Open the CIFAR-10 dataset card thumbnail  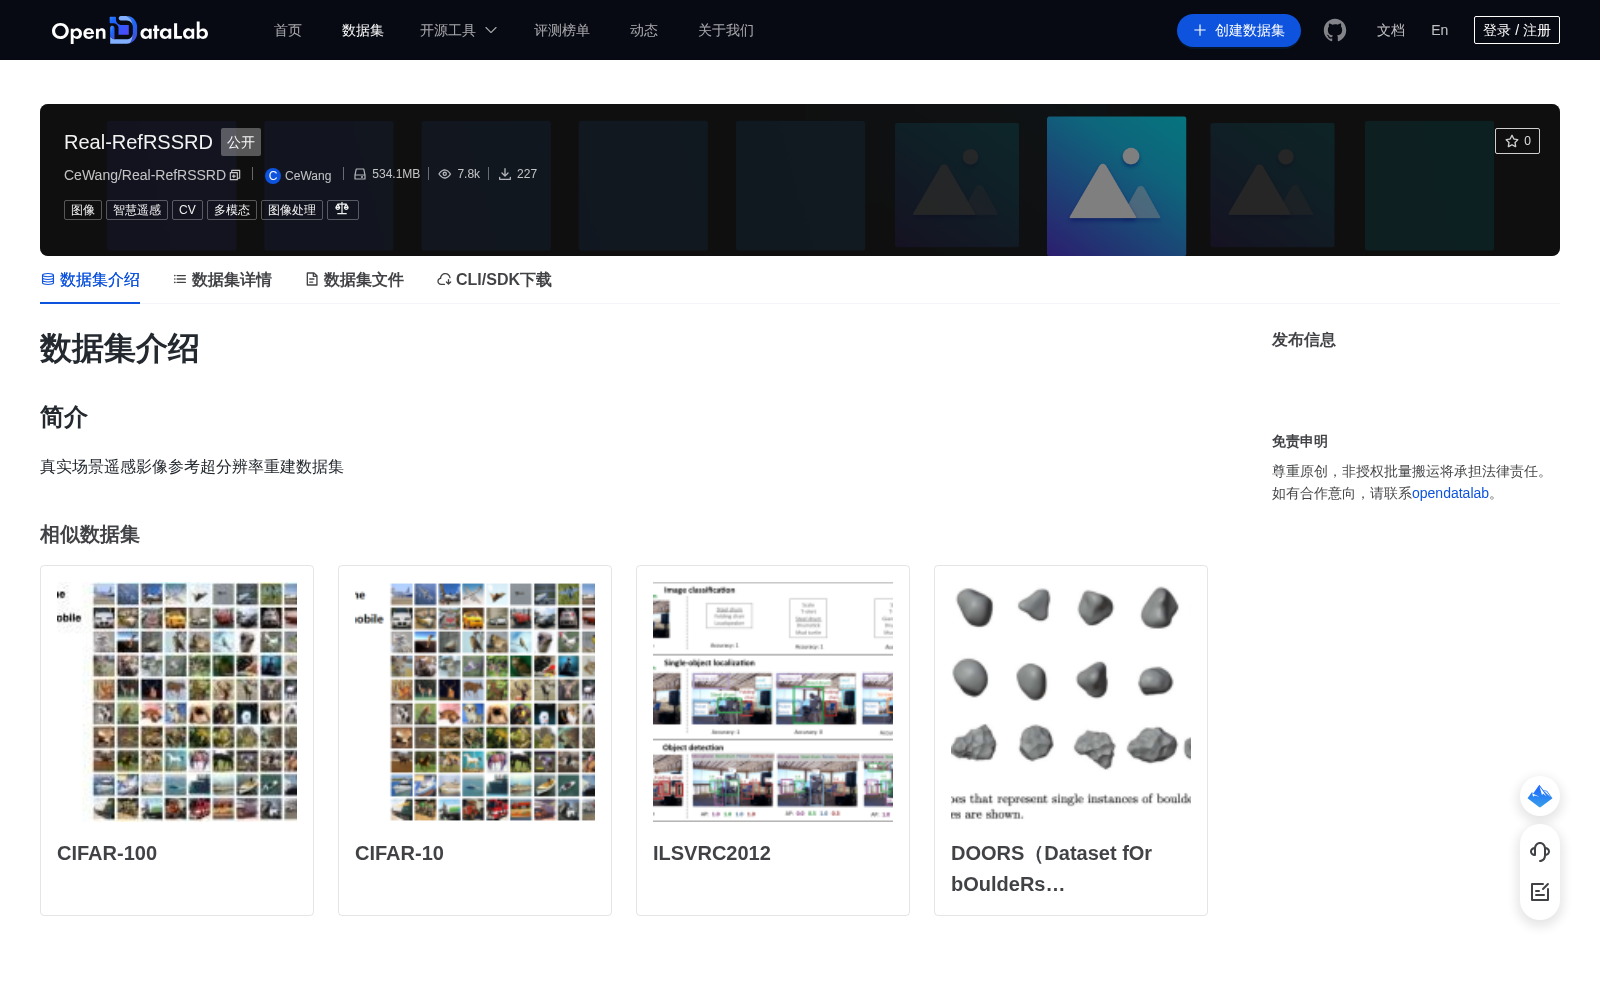point(475,702)
